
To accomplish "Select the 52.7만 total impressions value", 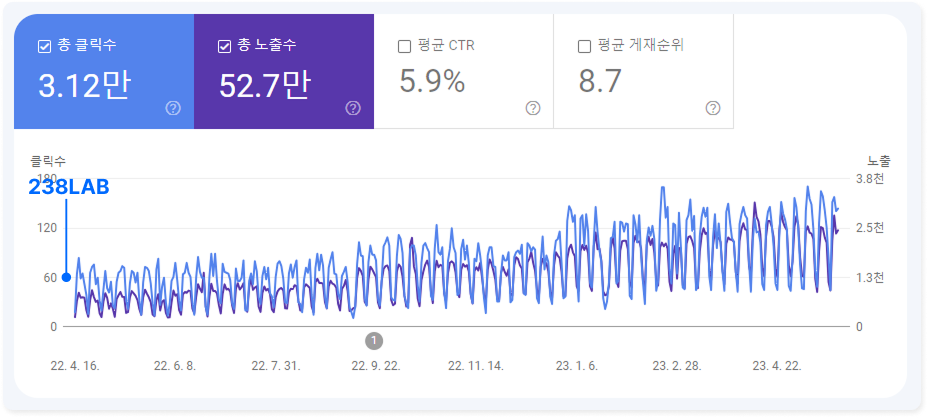I will coord(265,85).
